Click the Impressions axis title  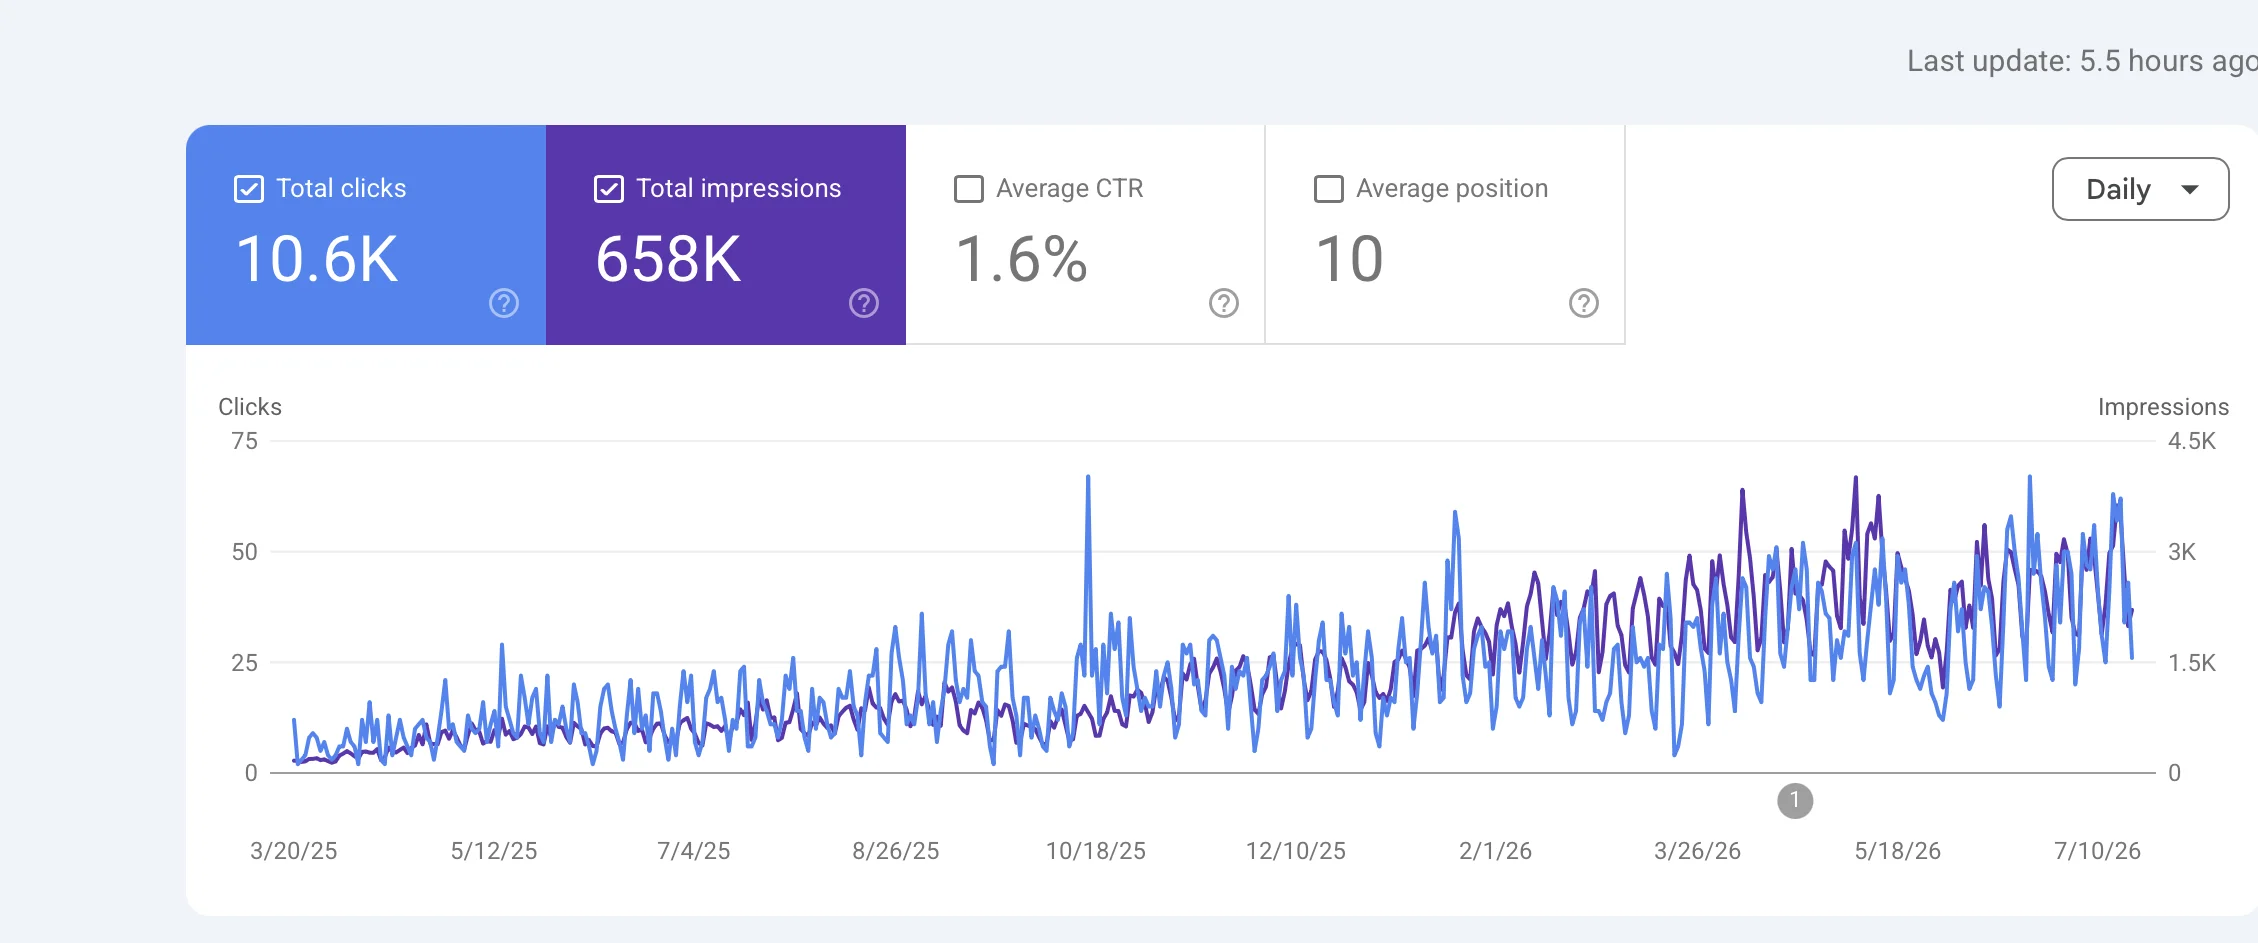tap(2163, 407)
